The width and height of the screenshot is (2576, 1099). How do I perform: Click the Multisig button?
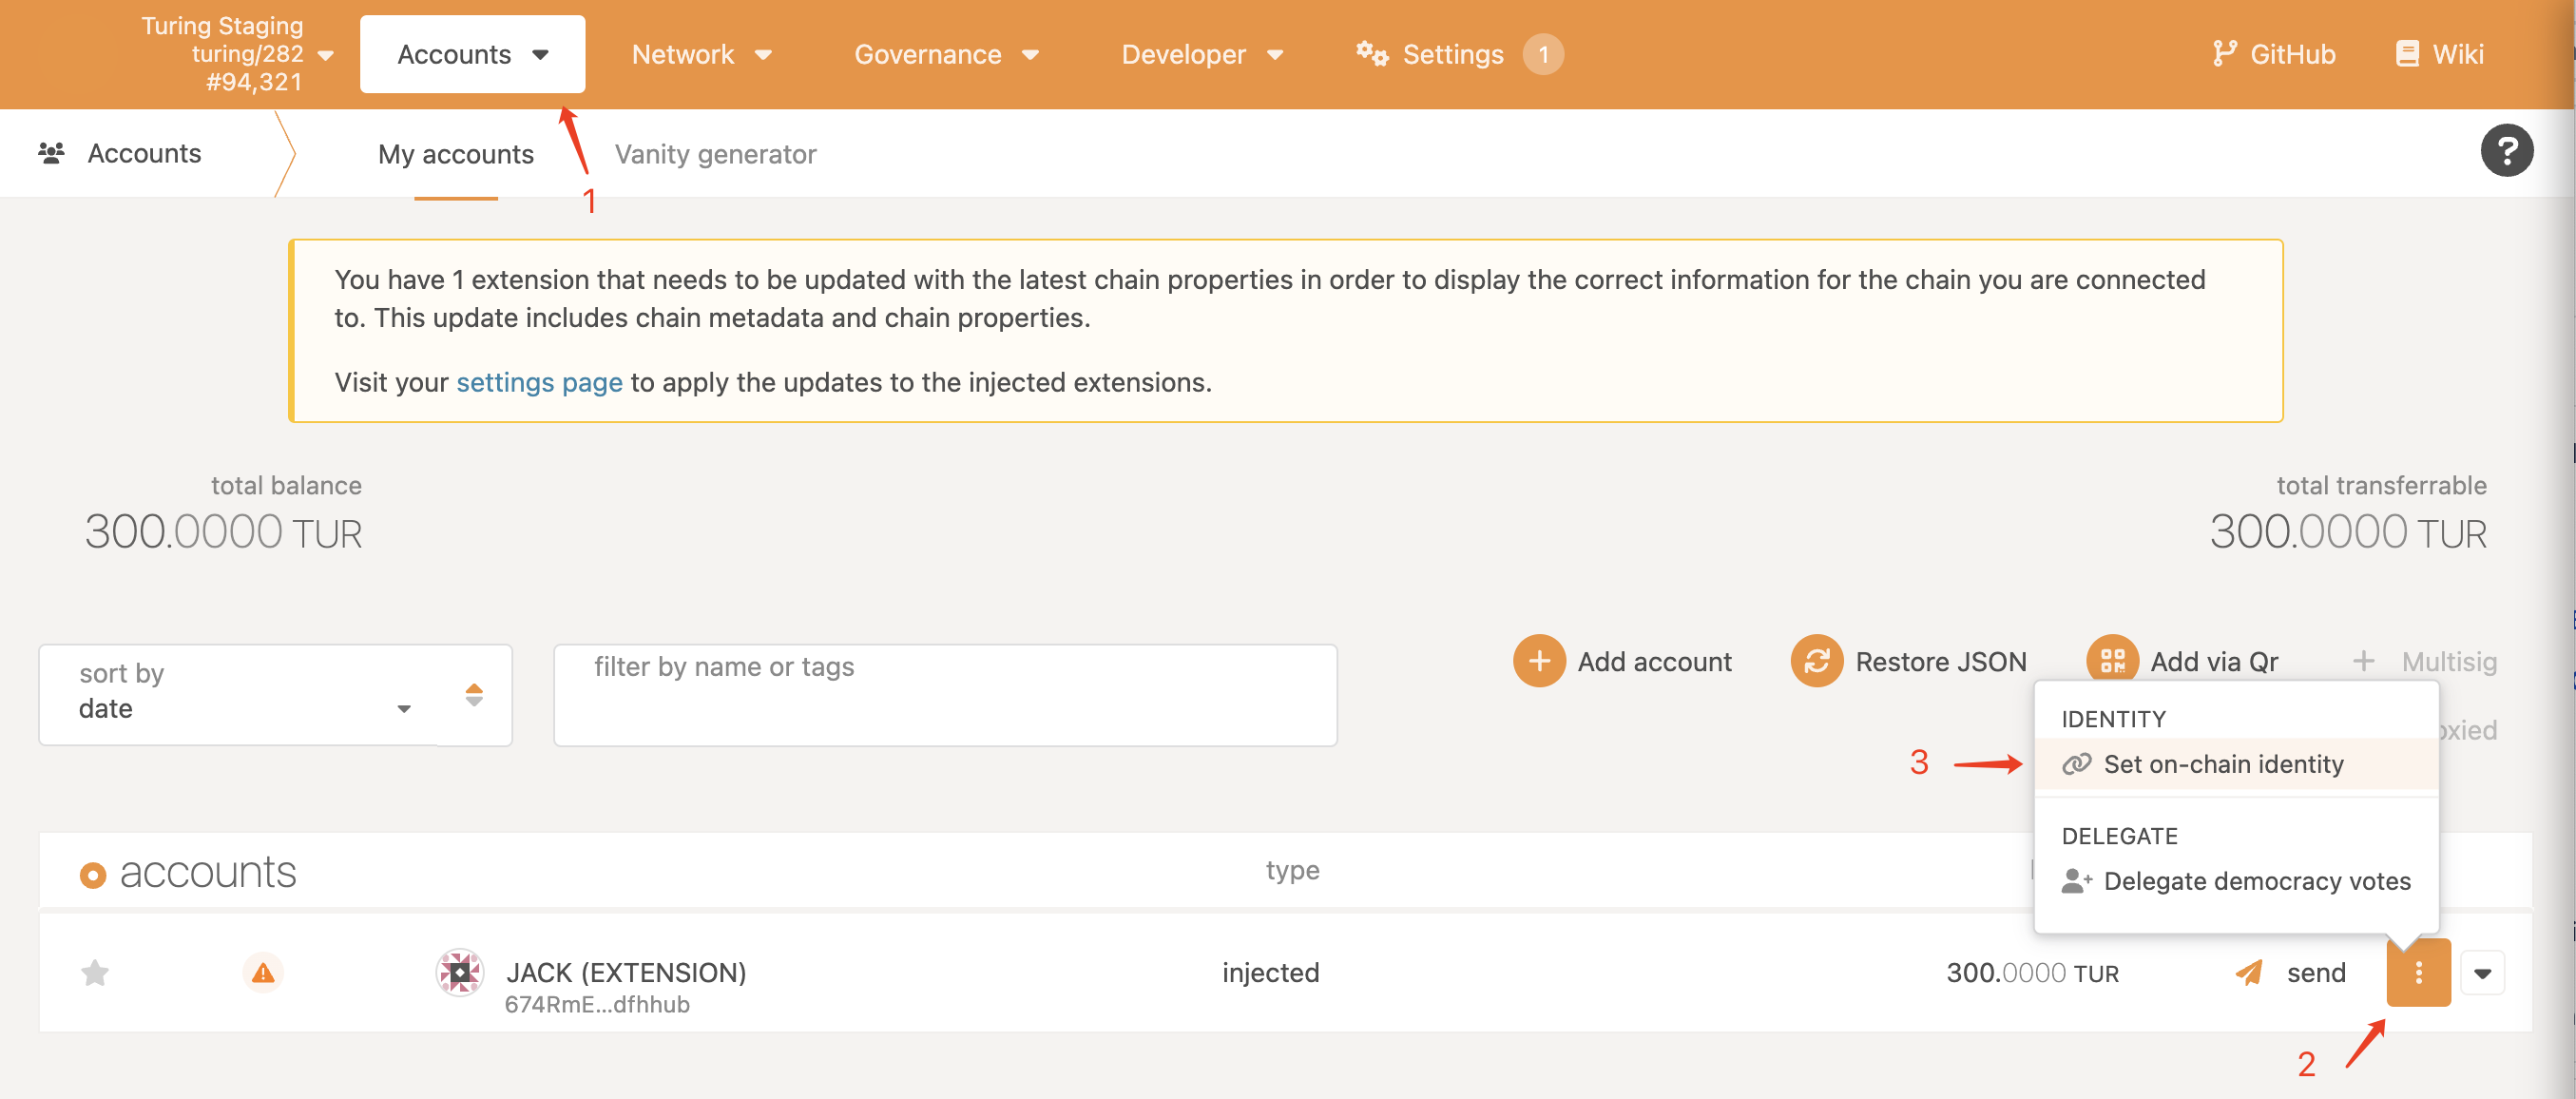tap(2424, 661)
